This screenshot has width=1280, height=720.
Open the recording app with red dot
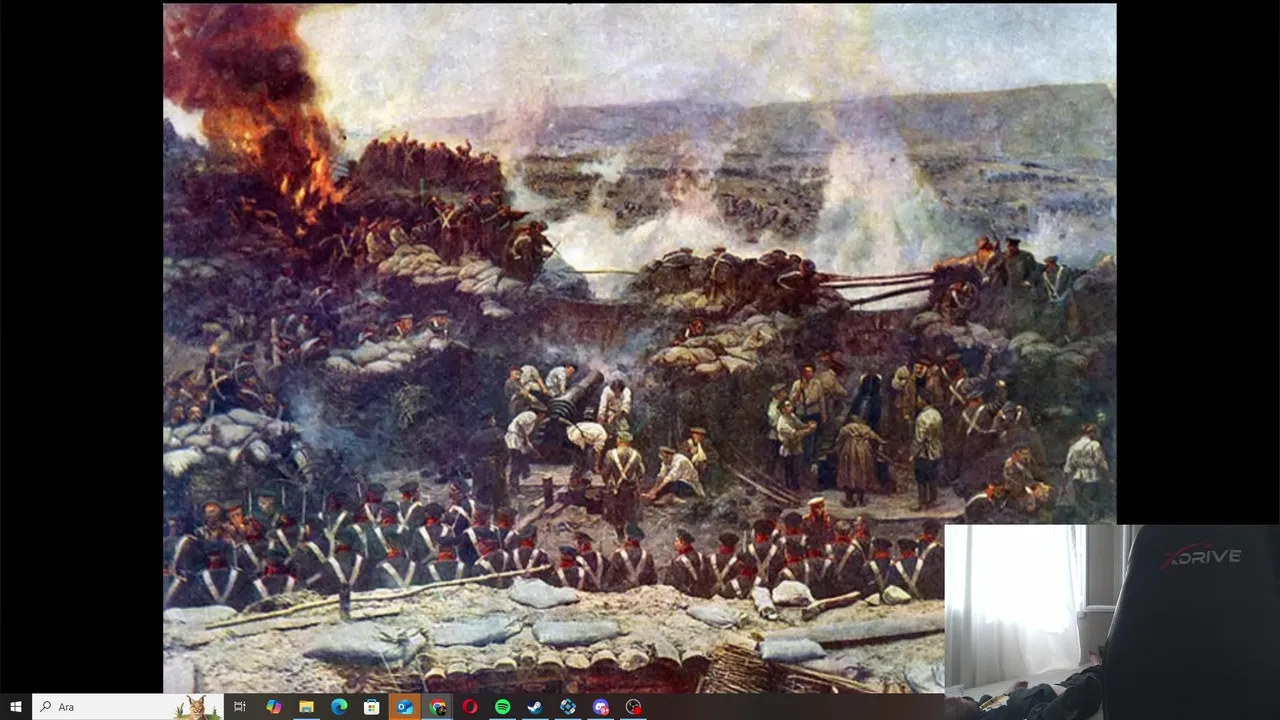coord(634,707)
